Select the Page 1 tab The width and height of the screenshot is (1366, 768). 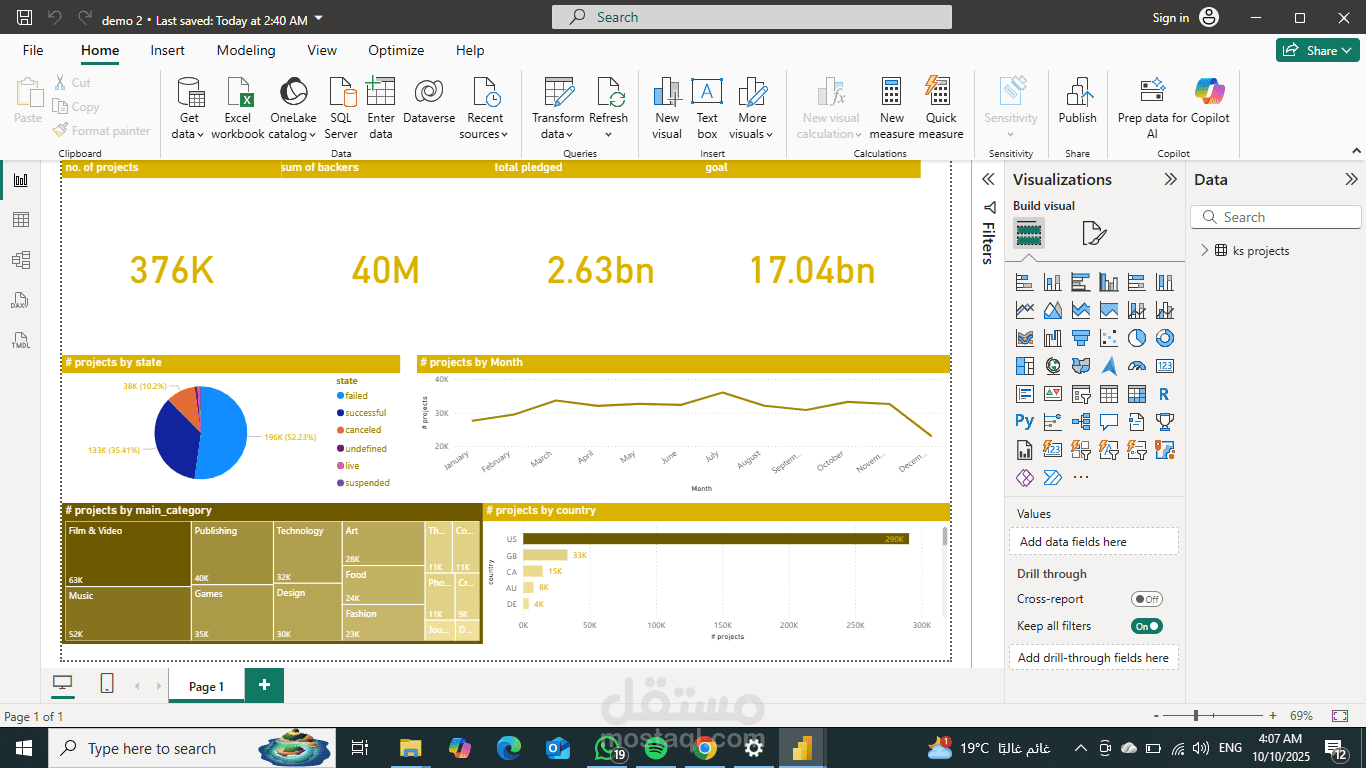click(x=206, y=686)
